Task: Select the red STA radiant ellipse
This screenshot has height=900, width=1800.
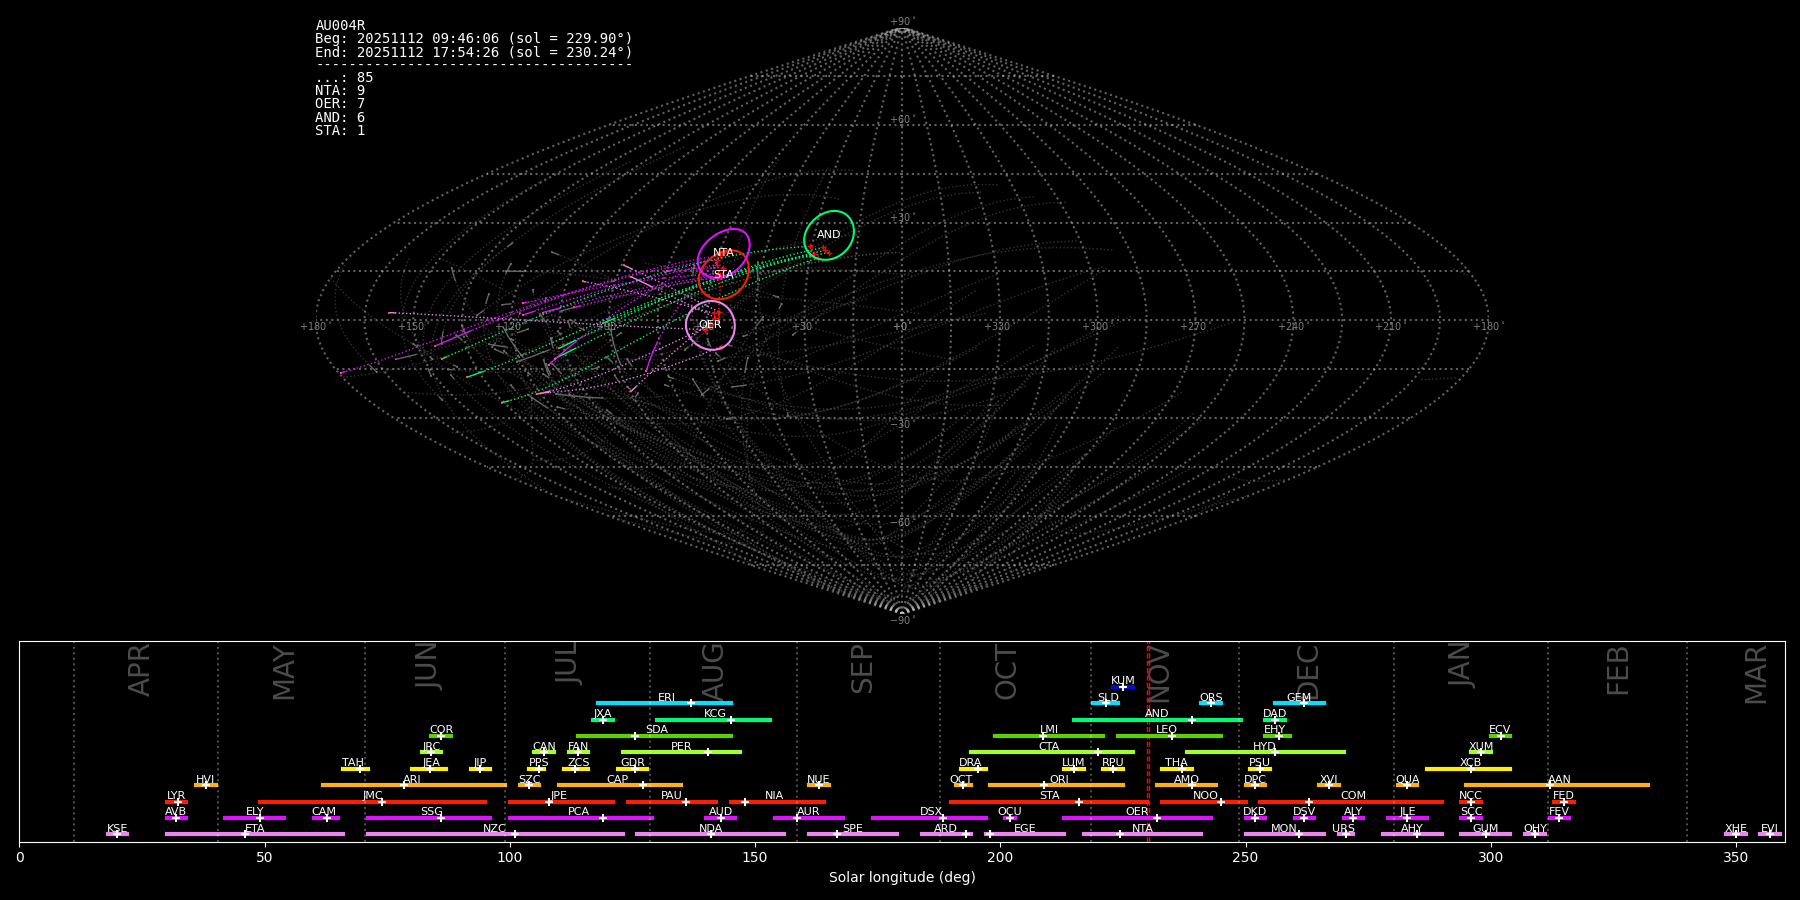Action: [723, 275]
